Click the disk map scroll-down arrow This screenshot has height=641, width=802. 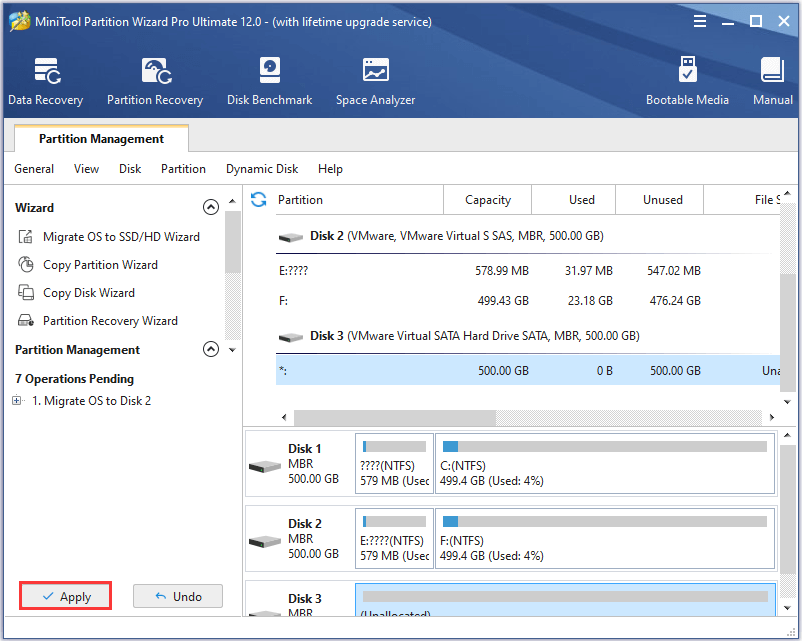tap(788, 608)
